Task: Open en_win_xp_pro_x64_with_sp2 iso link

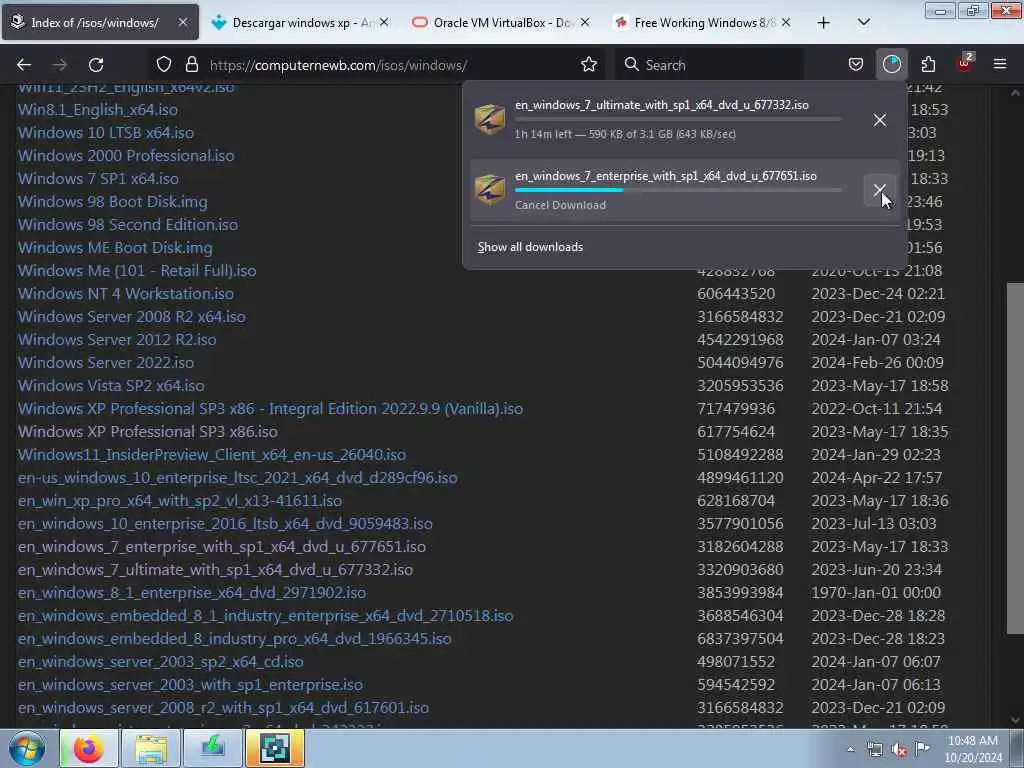Action: click(180, 500)
